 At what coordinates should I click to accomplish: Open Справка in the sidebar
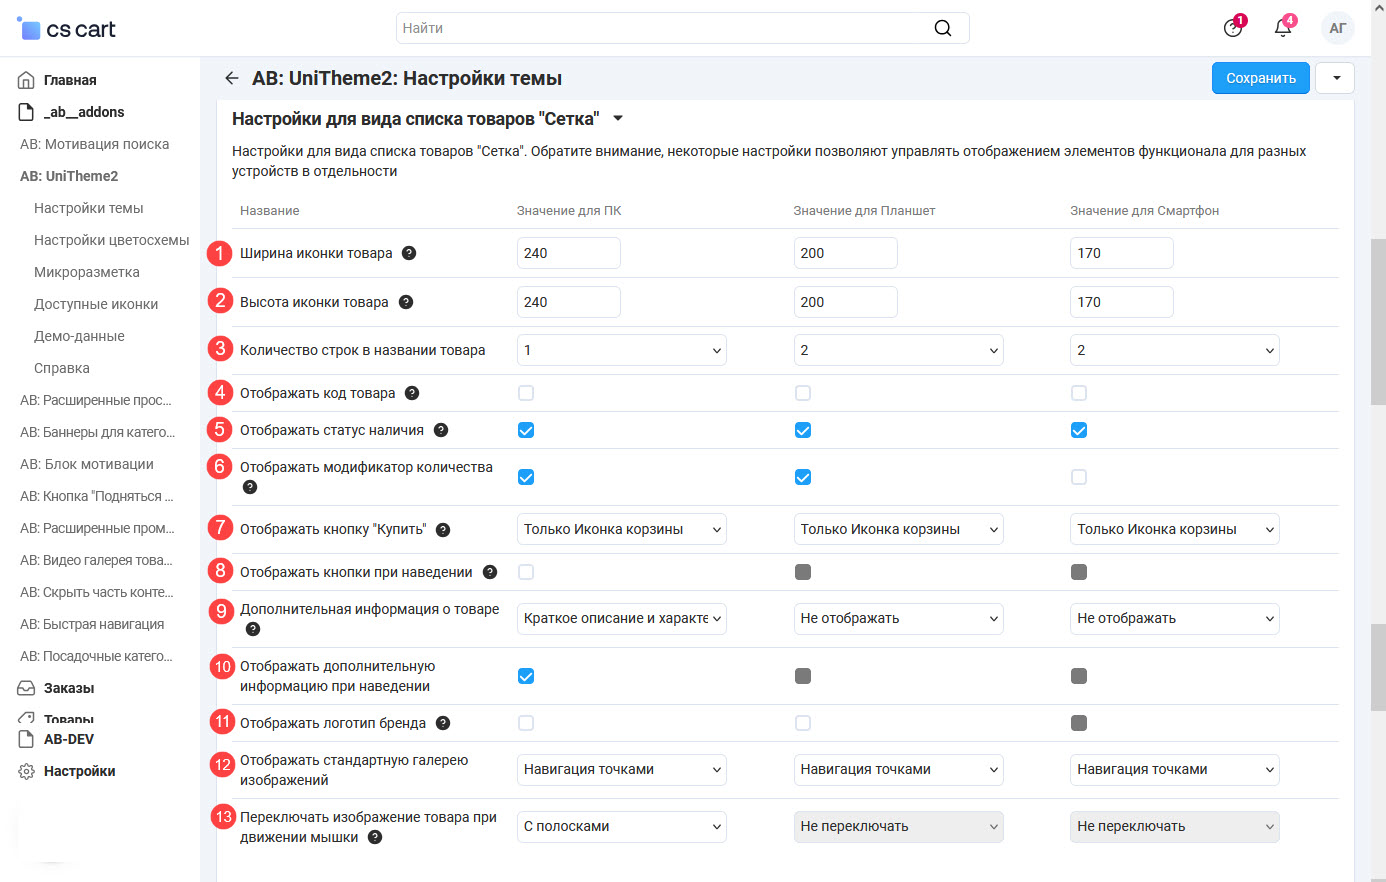[x=62, y=368]
